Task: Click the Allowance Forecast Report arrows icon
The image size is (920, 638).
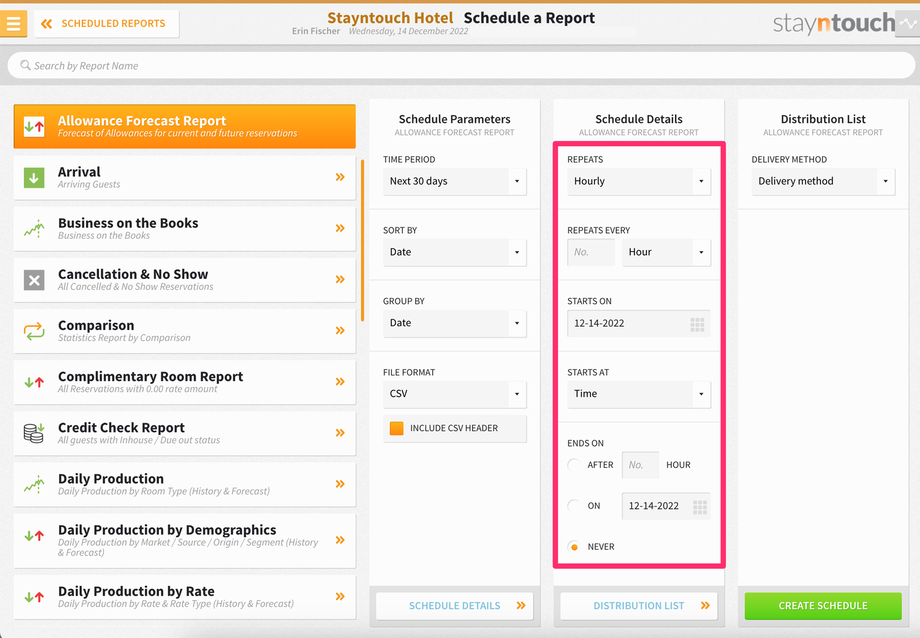Action: [x=34, y=126]
